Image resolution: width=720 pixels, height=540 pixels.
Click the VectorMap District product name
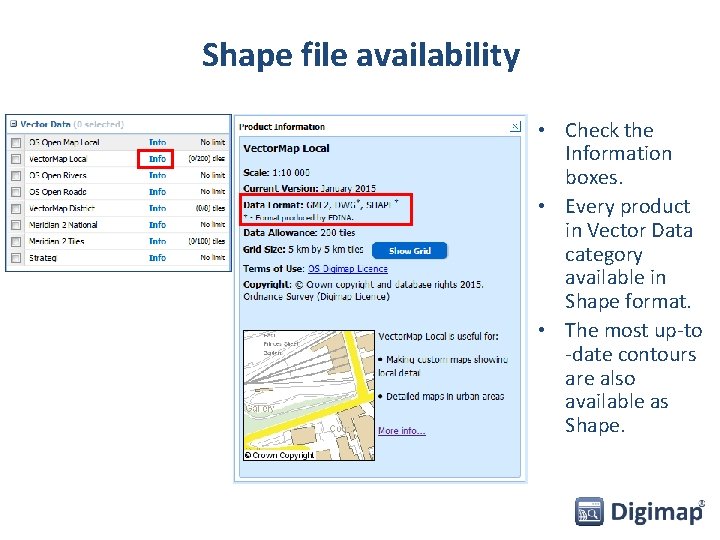[62, 208]
